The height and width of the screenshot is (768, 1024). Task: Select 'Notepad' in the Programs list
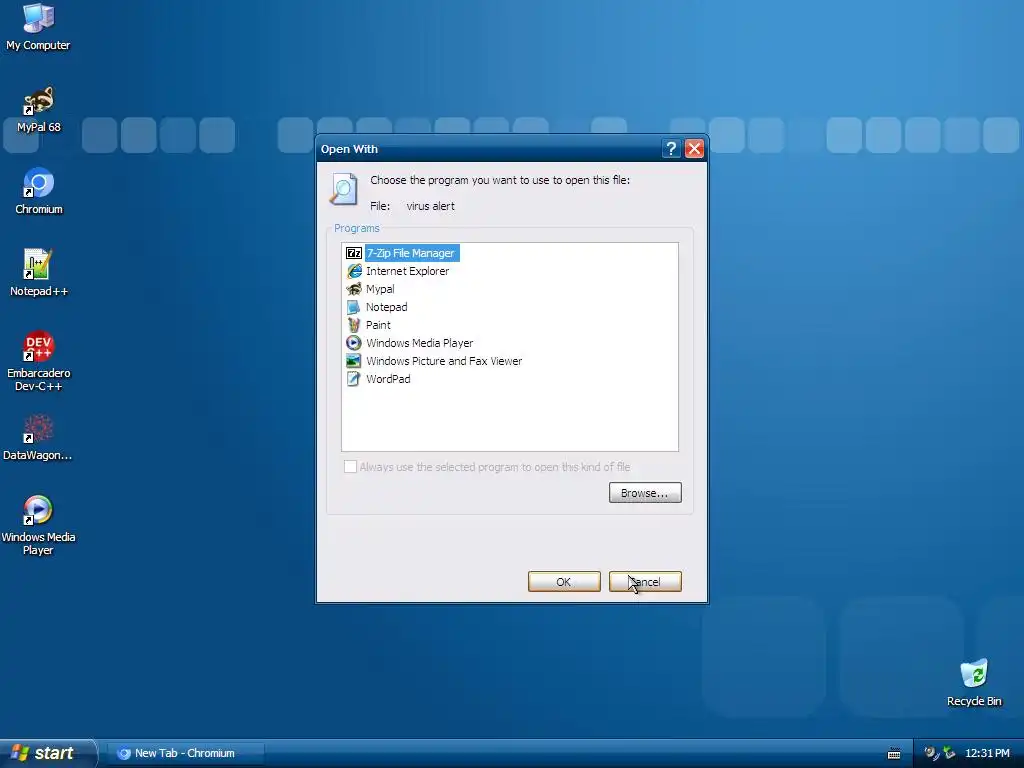387,307
